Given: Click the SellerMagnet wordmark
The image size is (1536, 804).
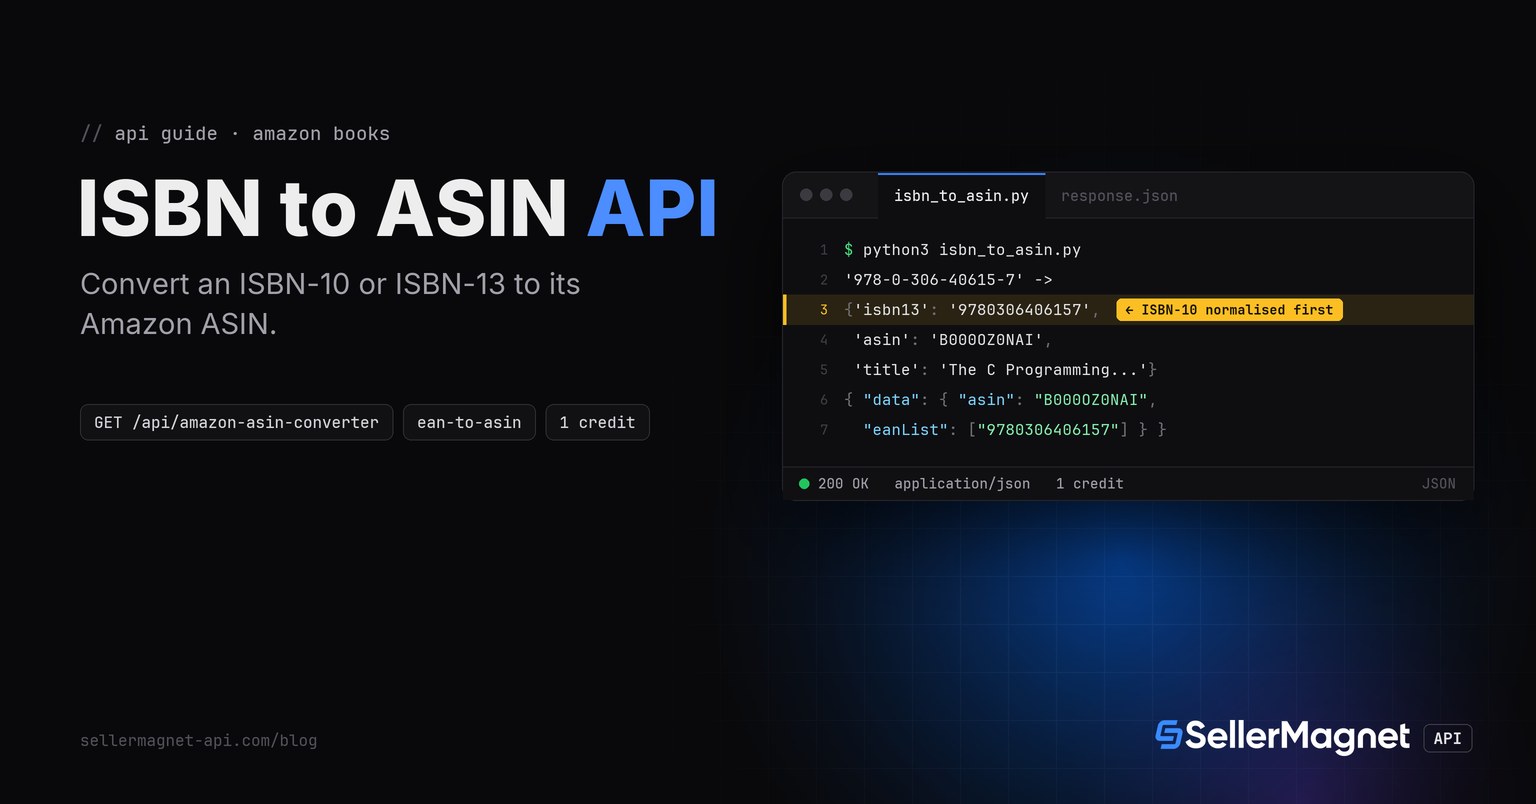Looking at the screenshot, I should 1298,737.
